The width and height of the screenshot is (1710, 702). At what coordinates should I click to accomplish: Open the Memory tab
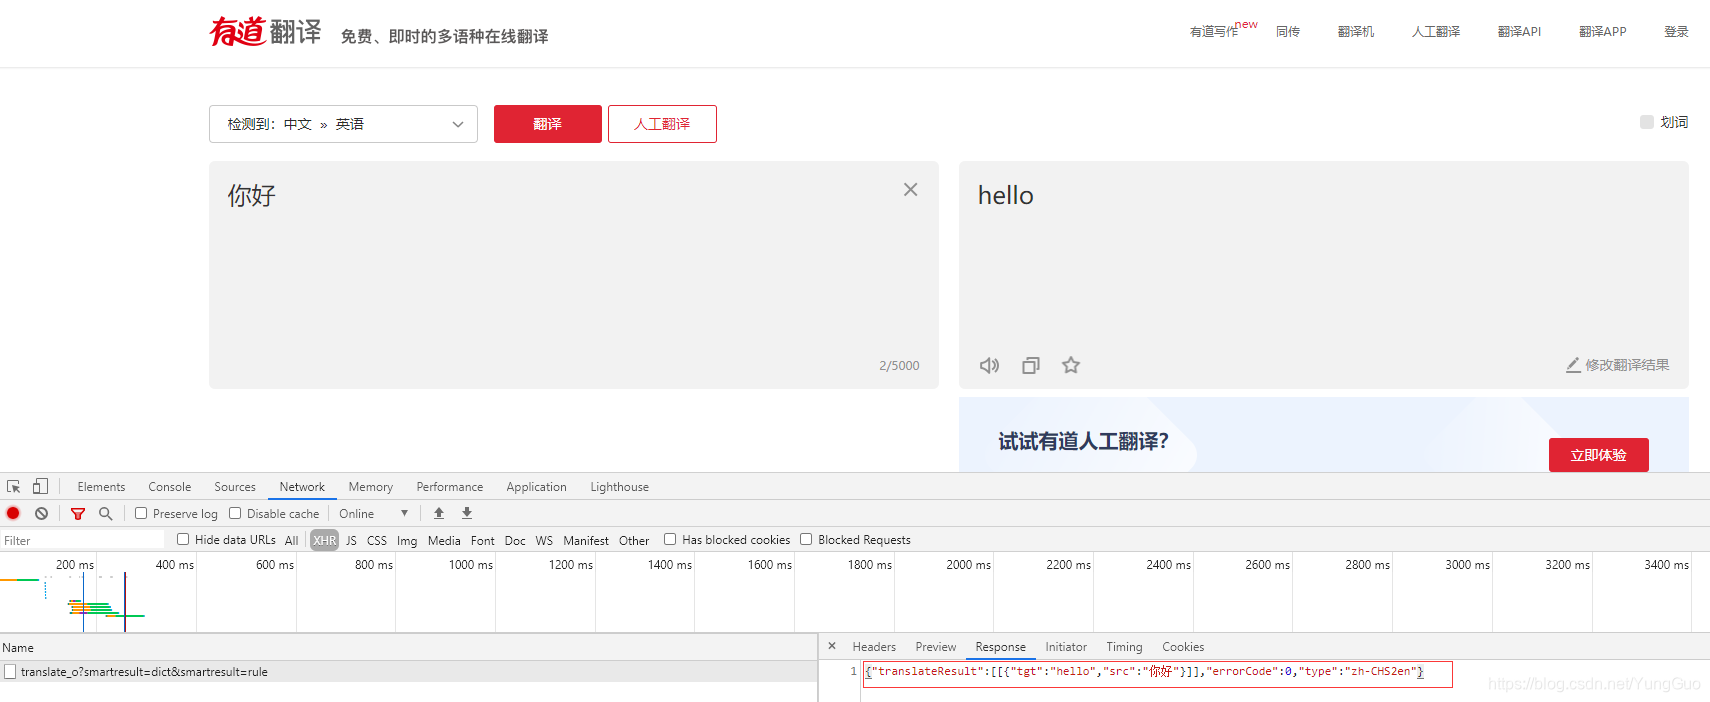pos(371,487)
